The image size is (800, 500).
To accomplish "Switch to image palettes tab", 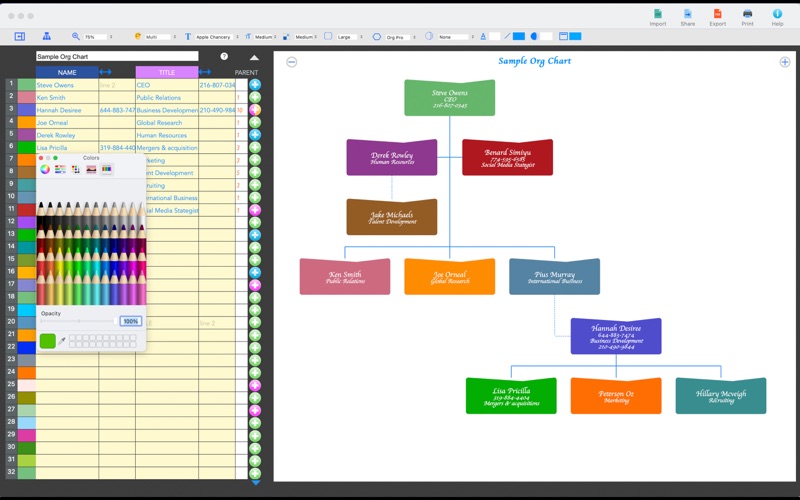I will click(91, 169).
